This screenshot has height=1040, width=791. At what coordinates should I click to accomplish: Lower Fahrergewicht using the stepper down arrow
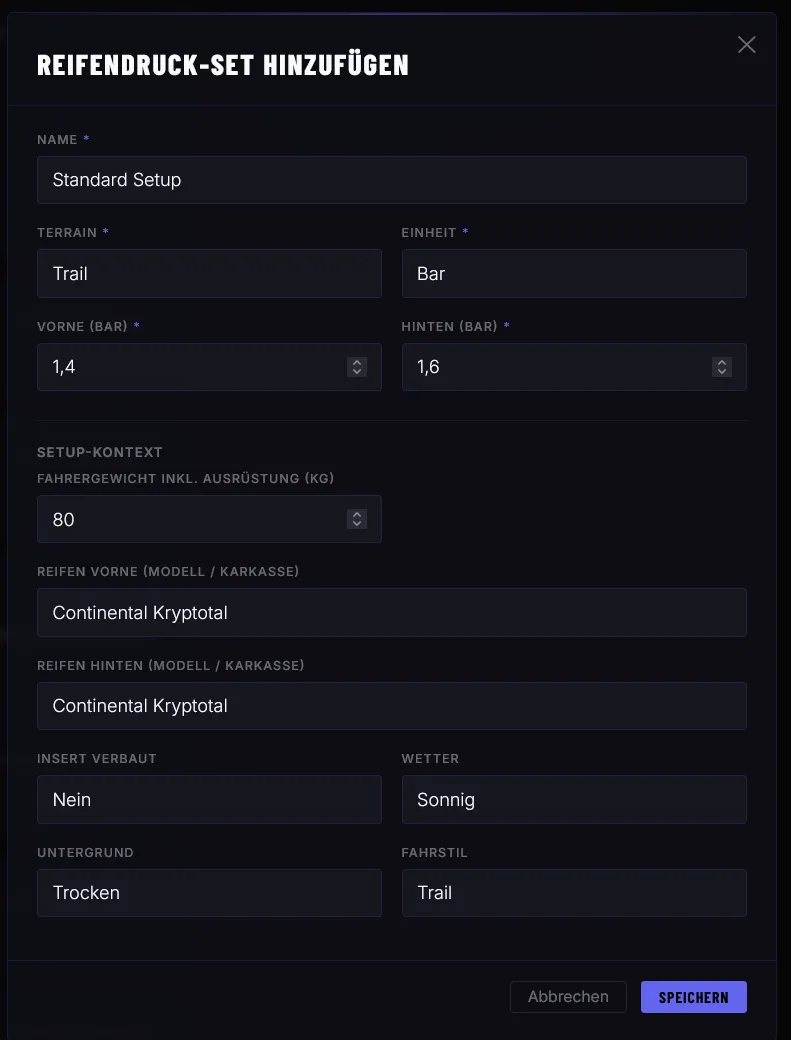tap(357, 524)
